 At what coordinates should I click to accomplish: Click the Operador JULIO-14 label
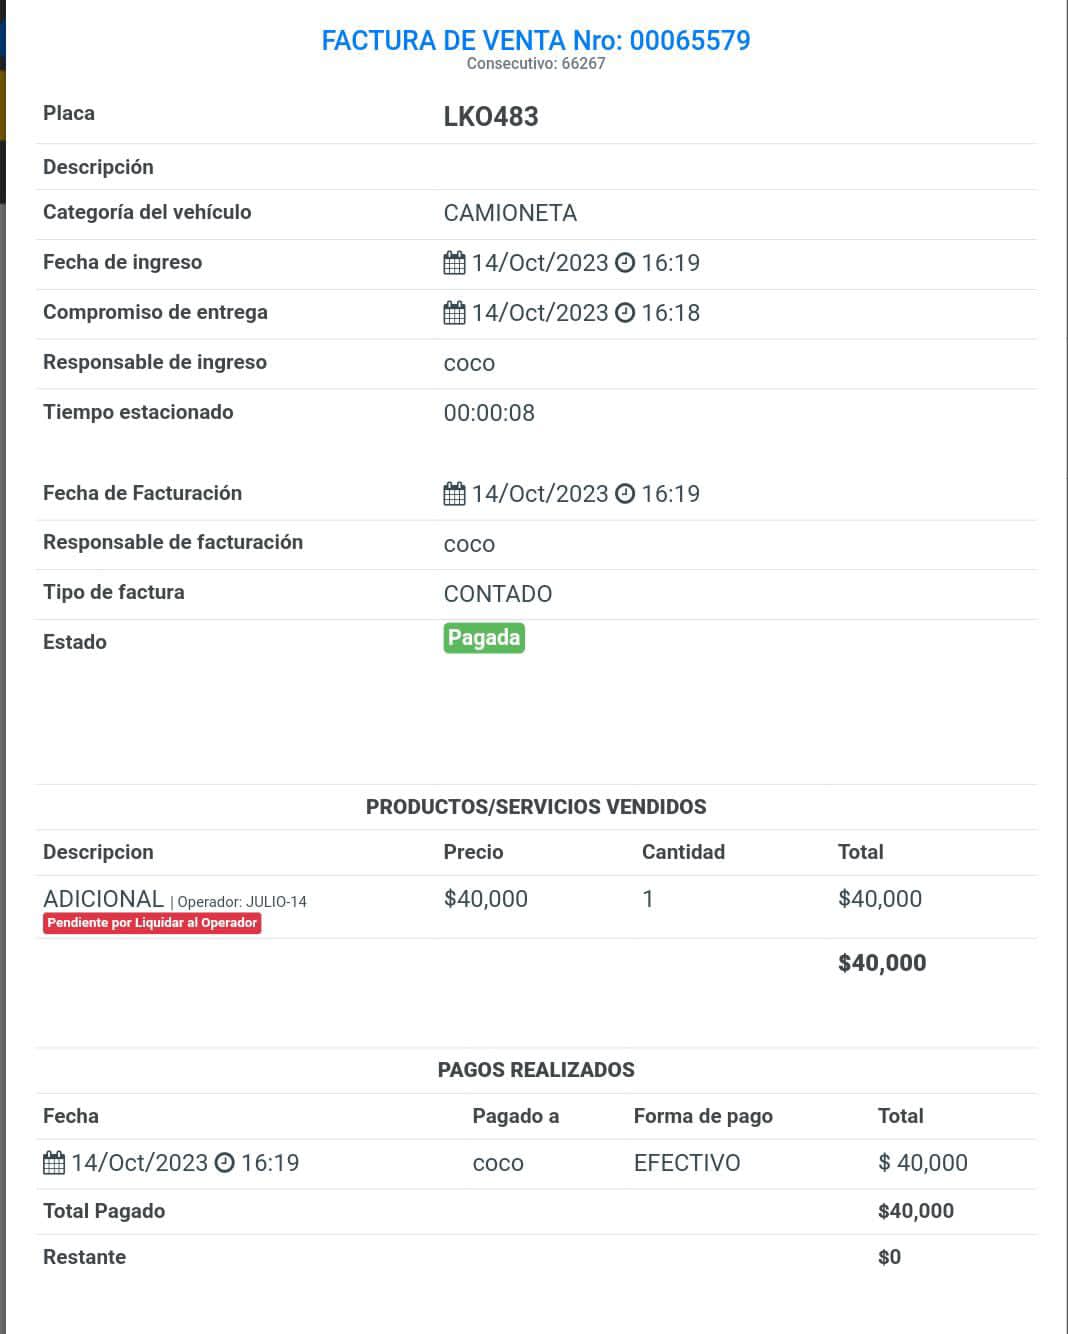click(x=242, y=902)
